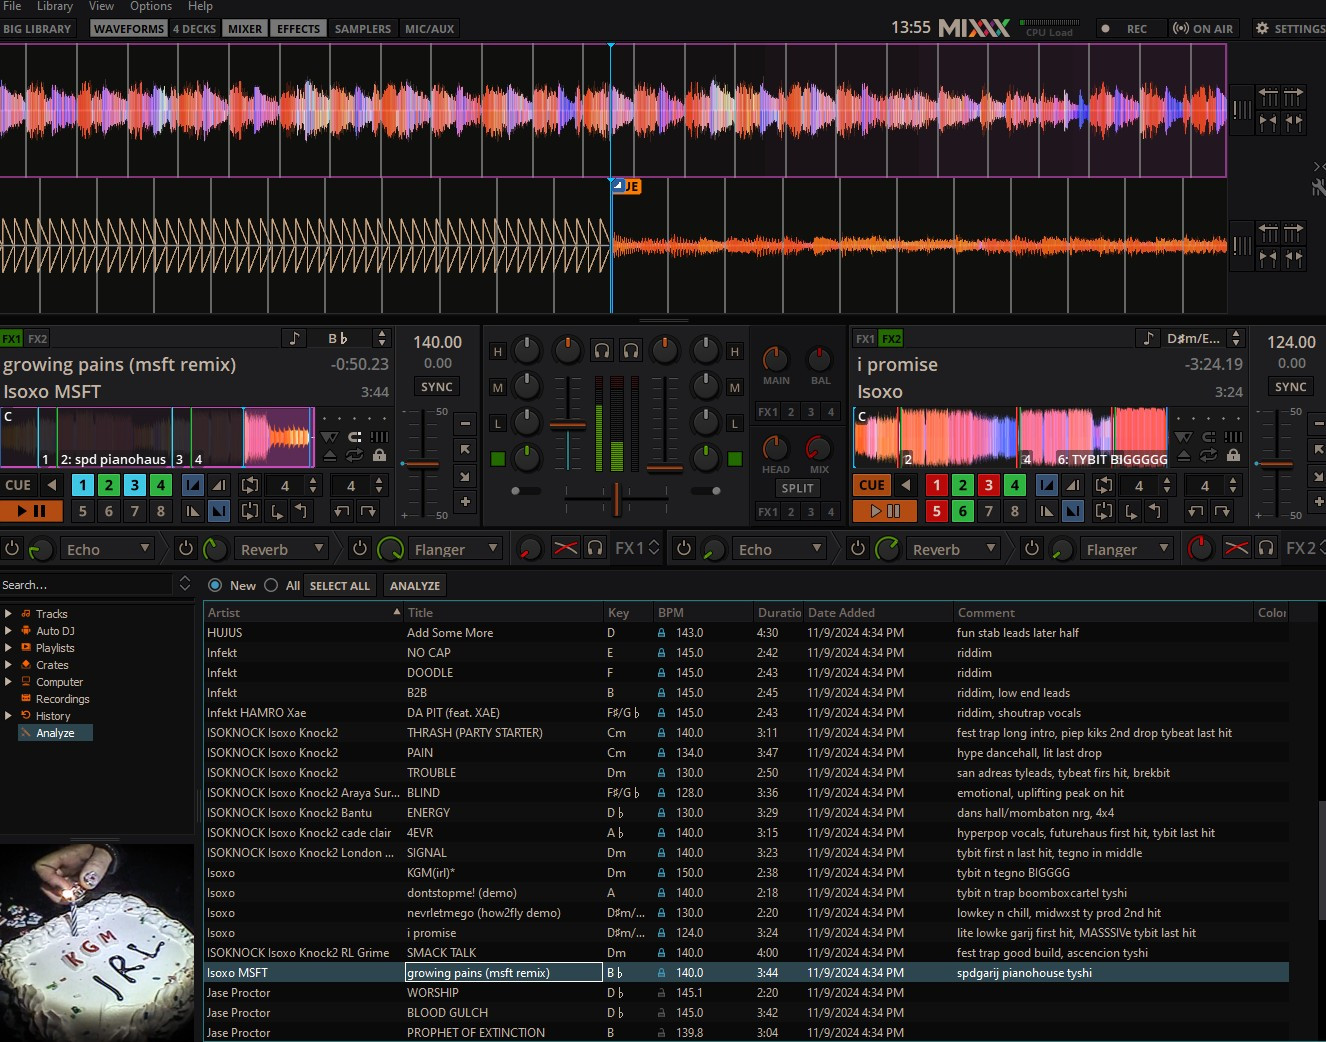Toggle headphone cue for right mixer channel
The height and width of the screenshot is (1042, 1326).
631,350
